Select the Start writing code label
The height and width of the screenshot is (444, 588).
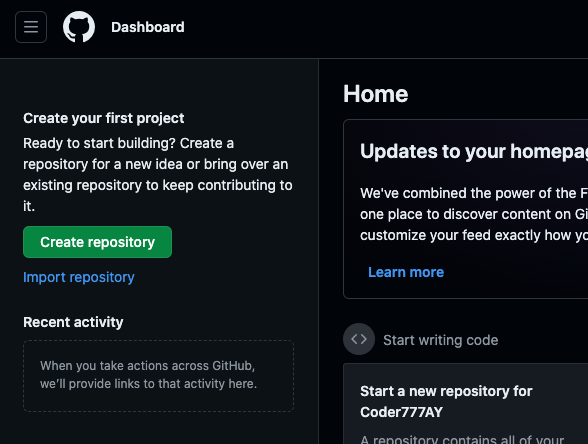(441, 340)
